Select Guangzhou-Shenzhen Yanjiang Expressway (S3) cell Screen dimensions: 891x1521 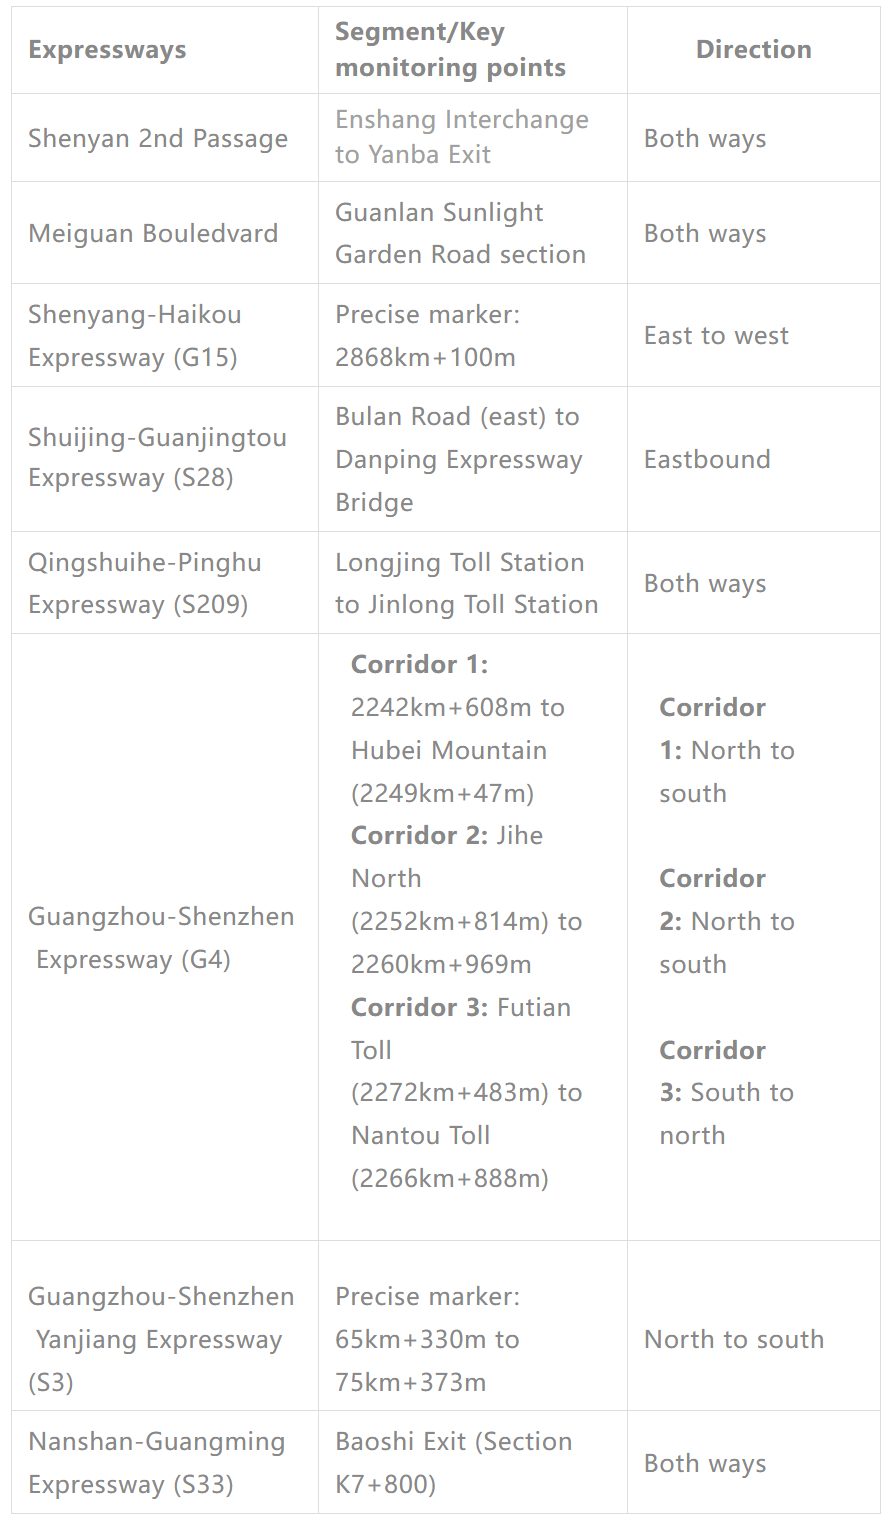click(x=160, y=1339)
